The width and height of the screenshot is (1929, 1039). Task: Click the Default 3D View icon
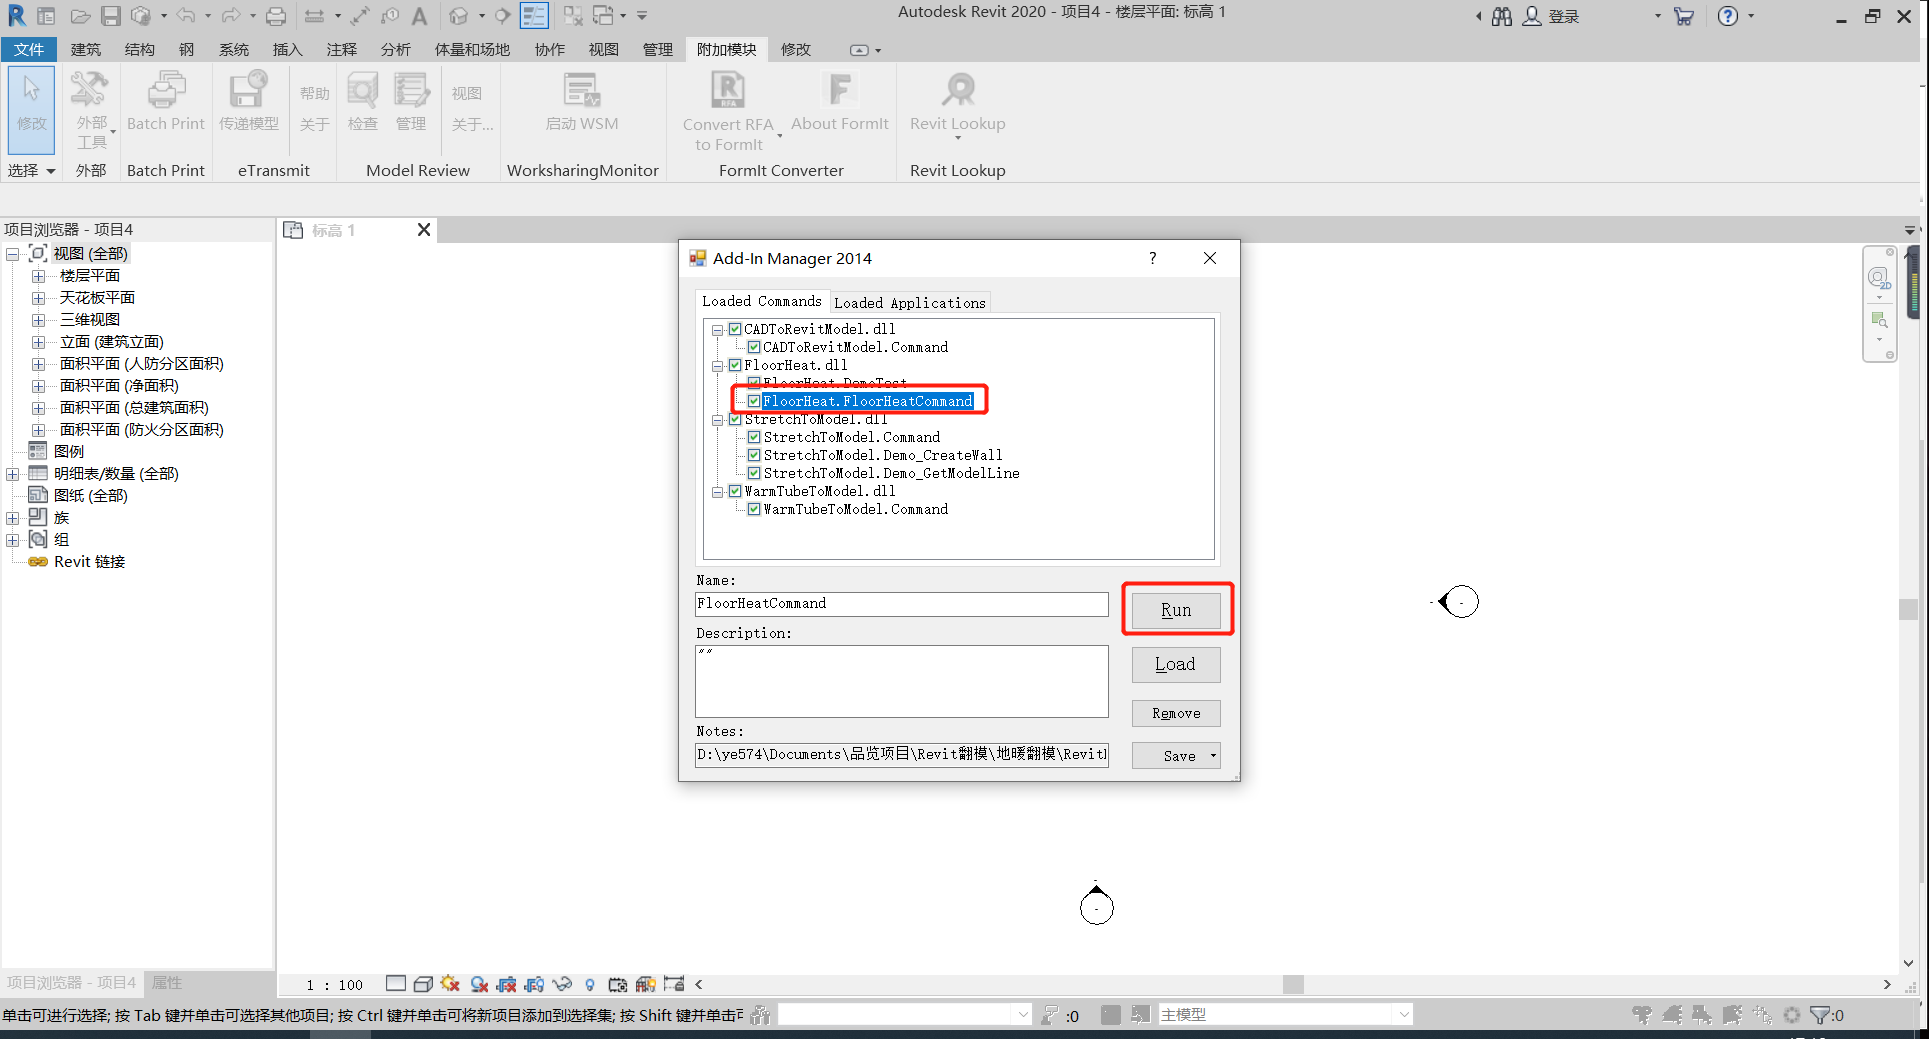click(x=459, y=16)
